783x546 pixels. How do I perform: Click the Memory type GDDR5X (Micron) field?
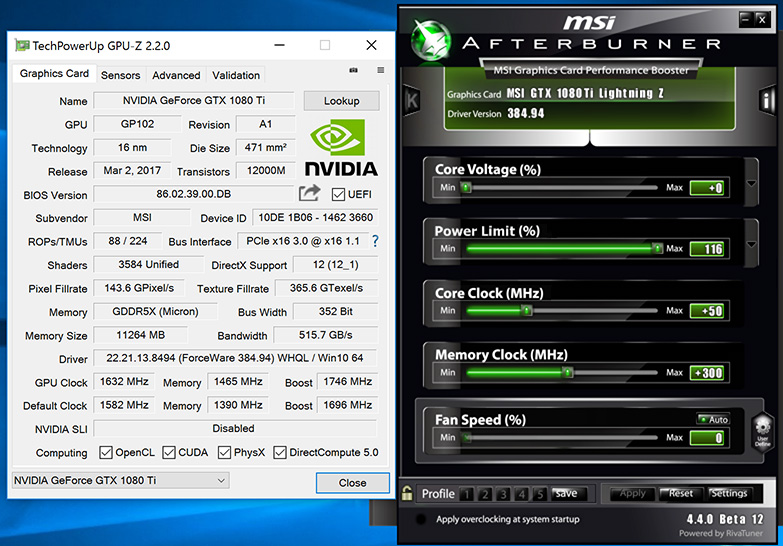[155, 311]
